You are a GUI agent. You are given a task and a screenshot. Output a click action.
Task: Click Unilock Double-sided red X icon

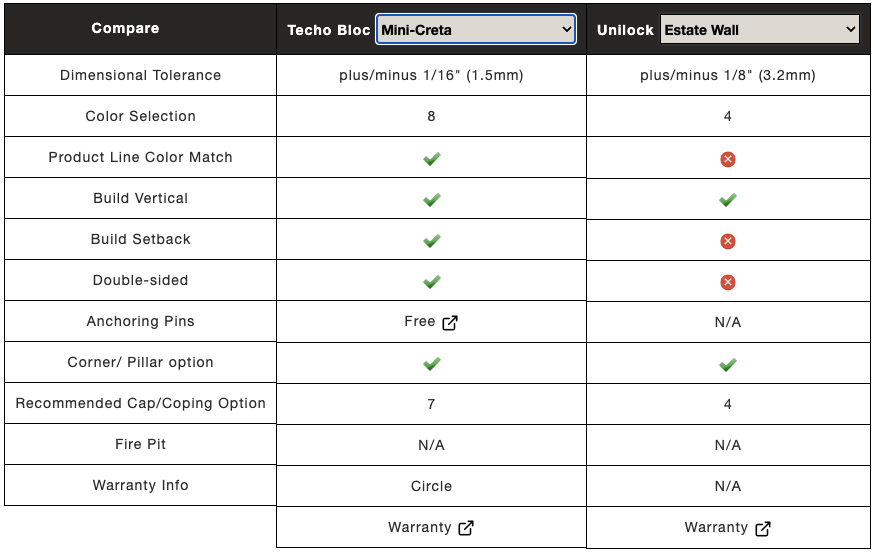(728, 282)
